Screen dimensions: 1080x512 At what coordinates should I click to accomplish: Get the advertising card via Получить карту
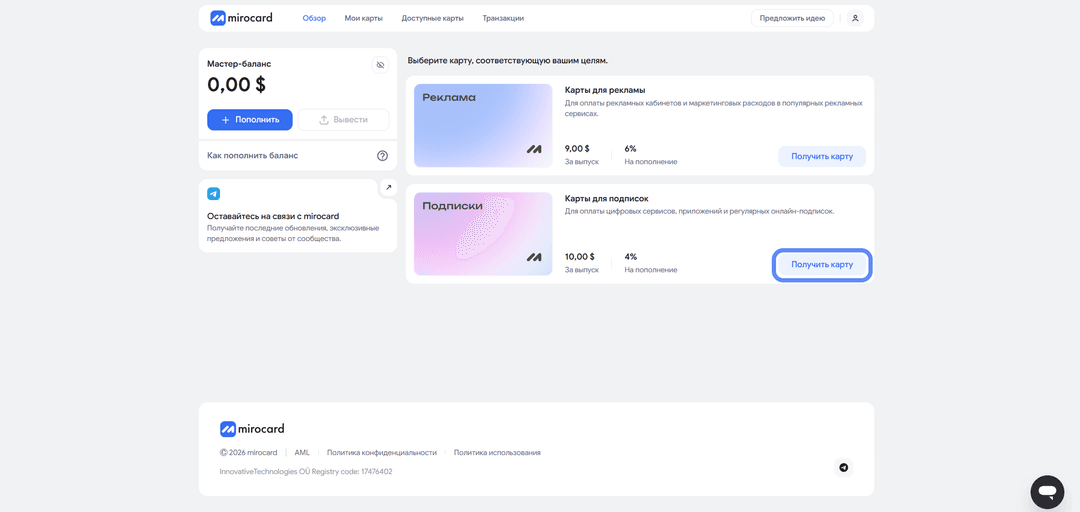coord(822,156)
